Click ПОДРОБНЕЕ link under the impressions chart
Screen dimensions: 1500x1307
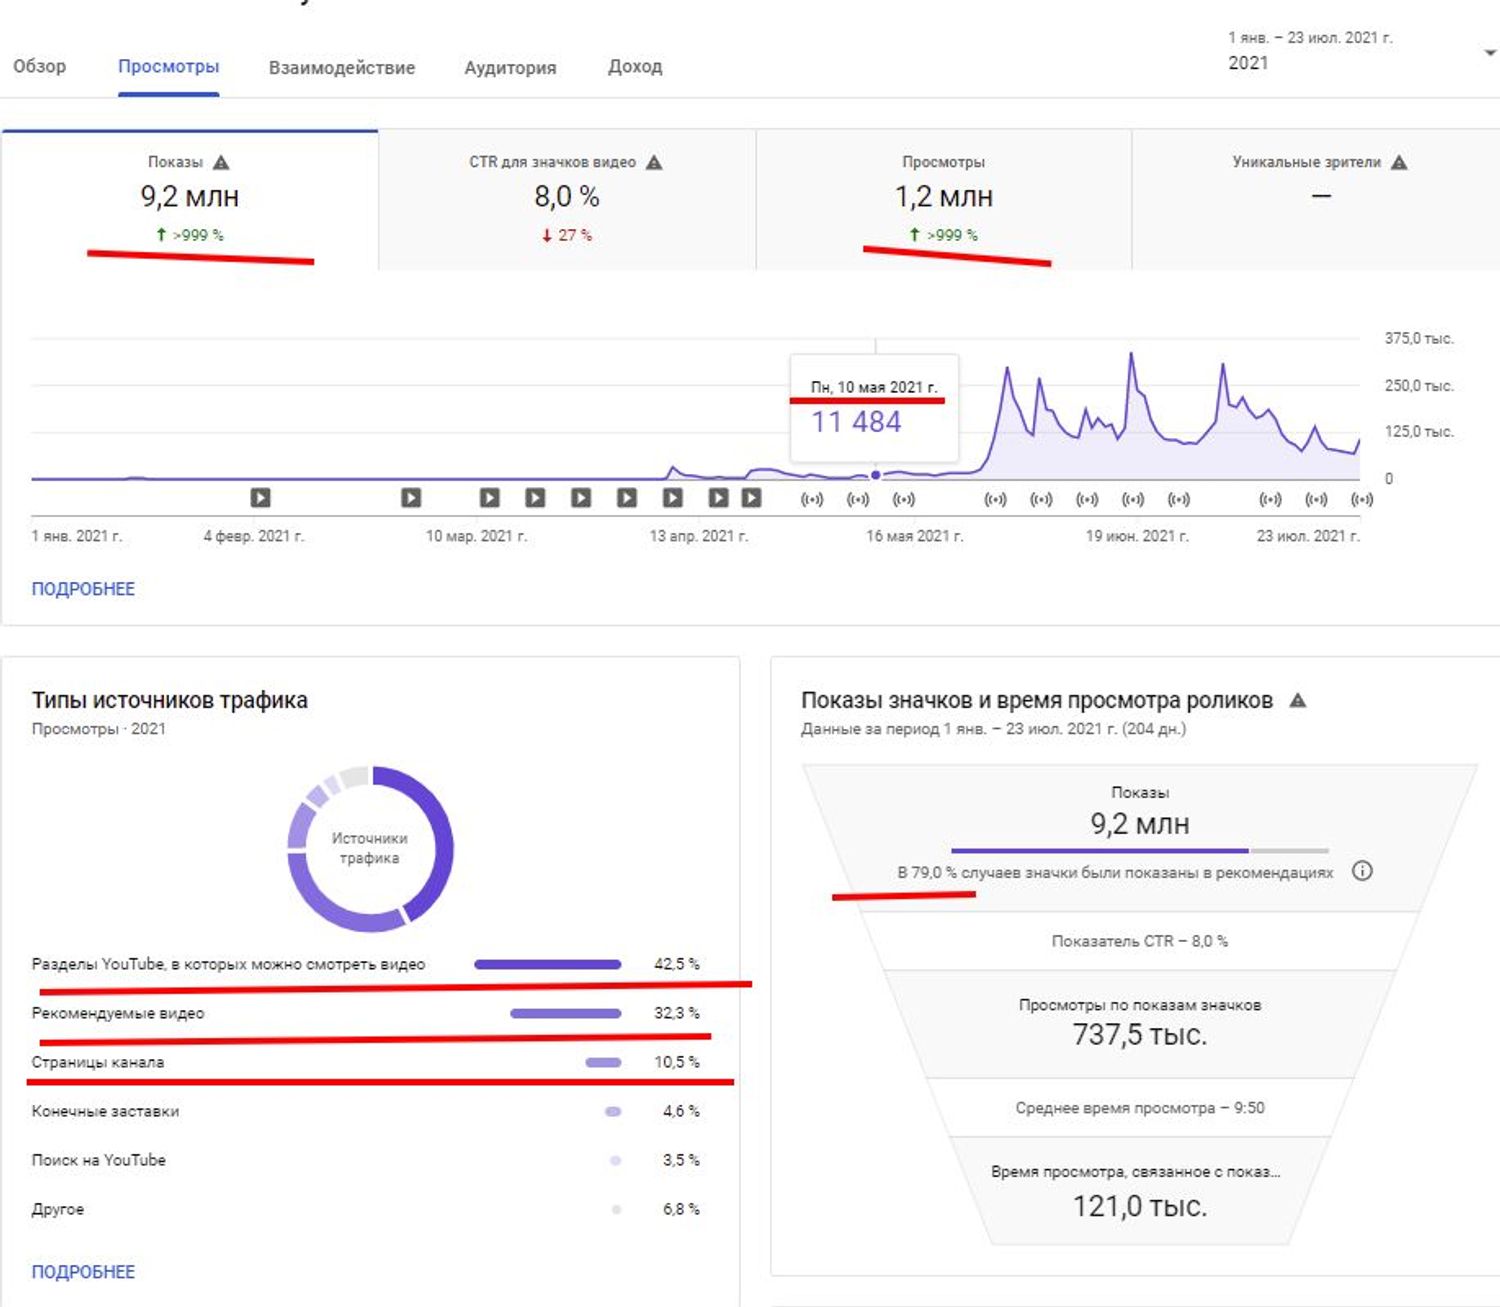coord(83,589)
